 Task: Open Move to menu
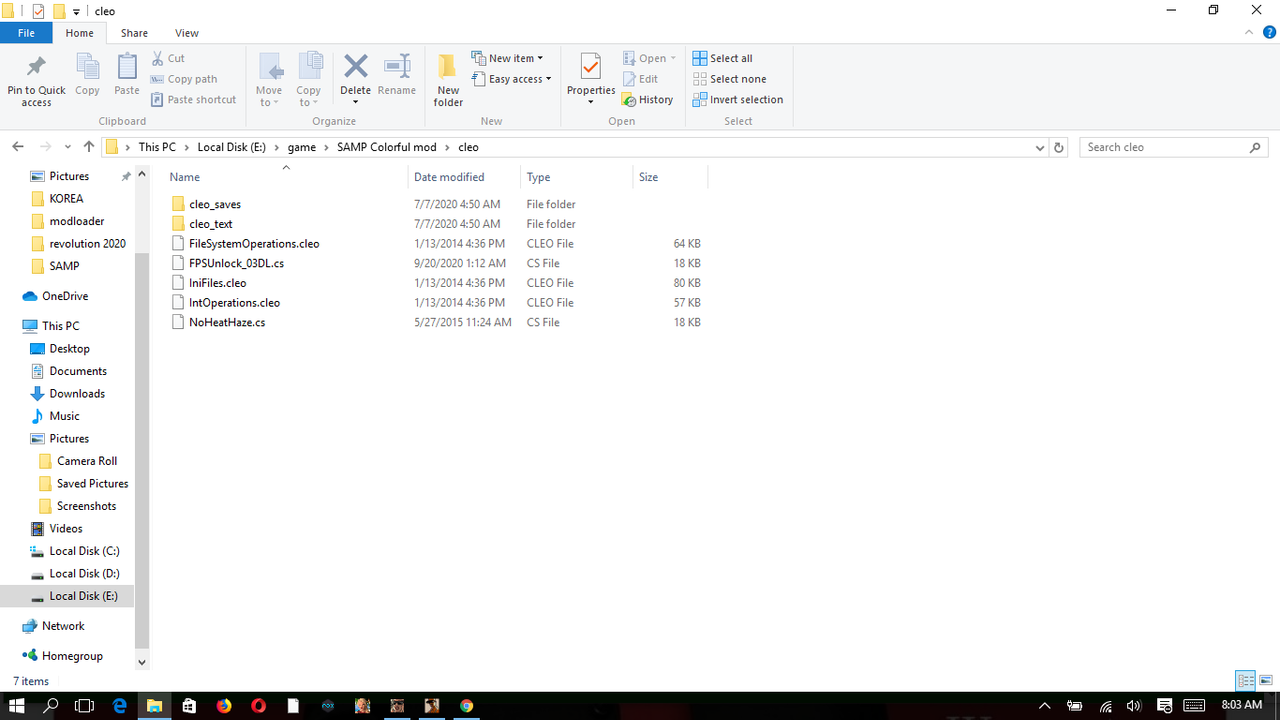pyautogui.click(x=269, y=81)
